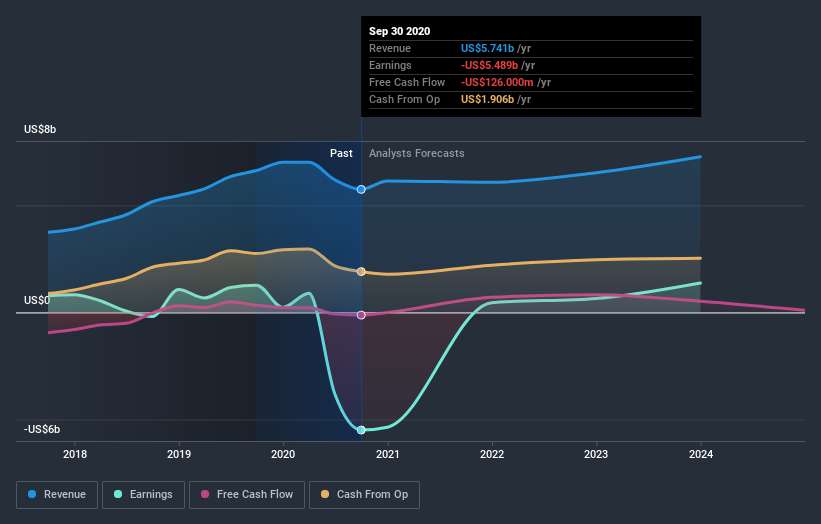Click the 2023 x-axis label
The width and height of the screenshot is (821, 524).
coord(596,454)
